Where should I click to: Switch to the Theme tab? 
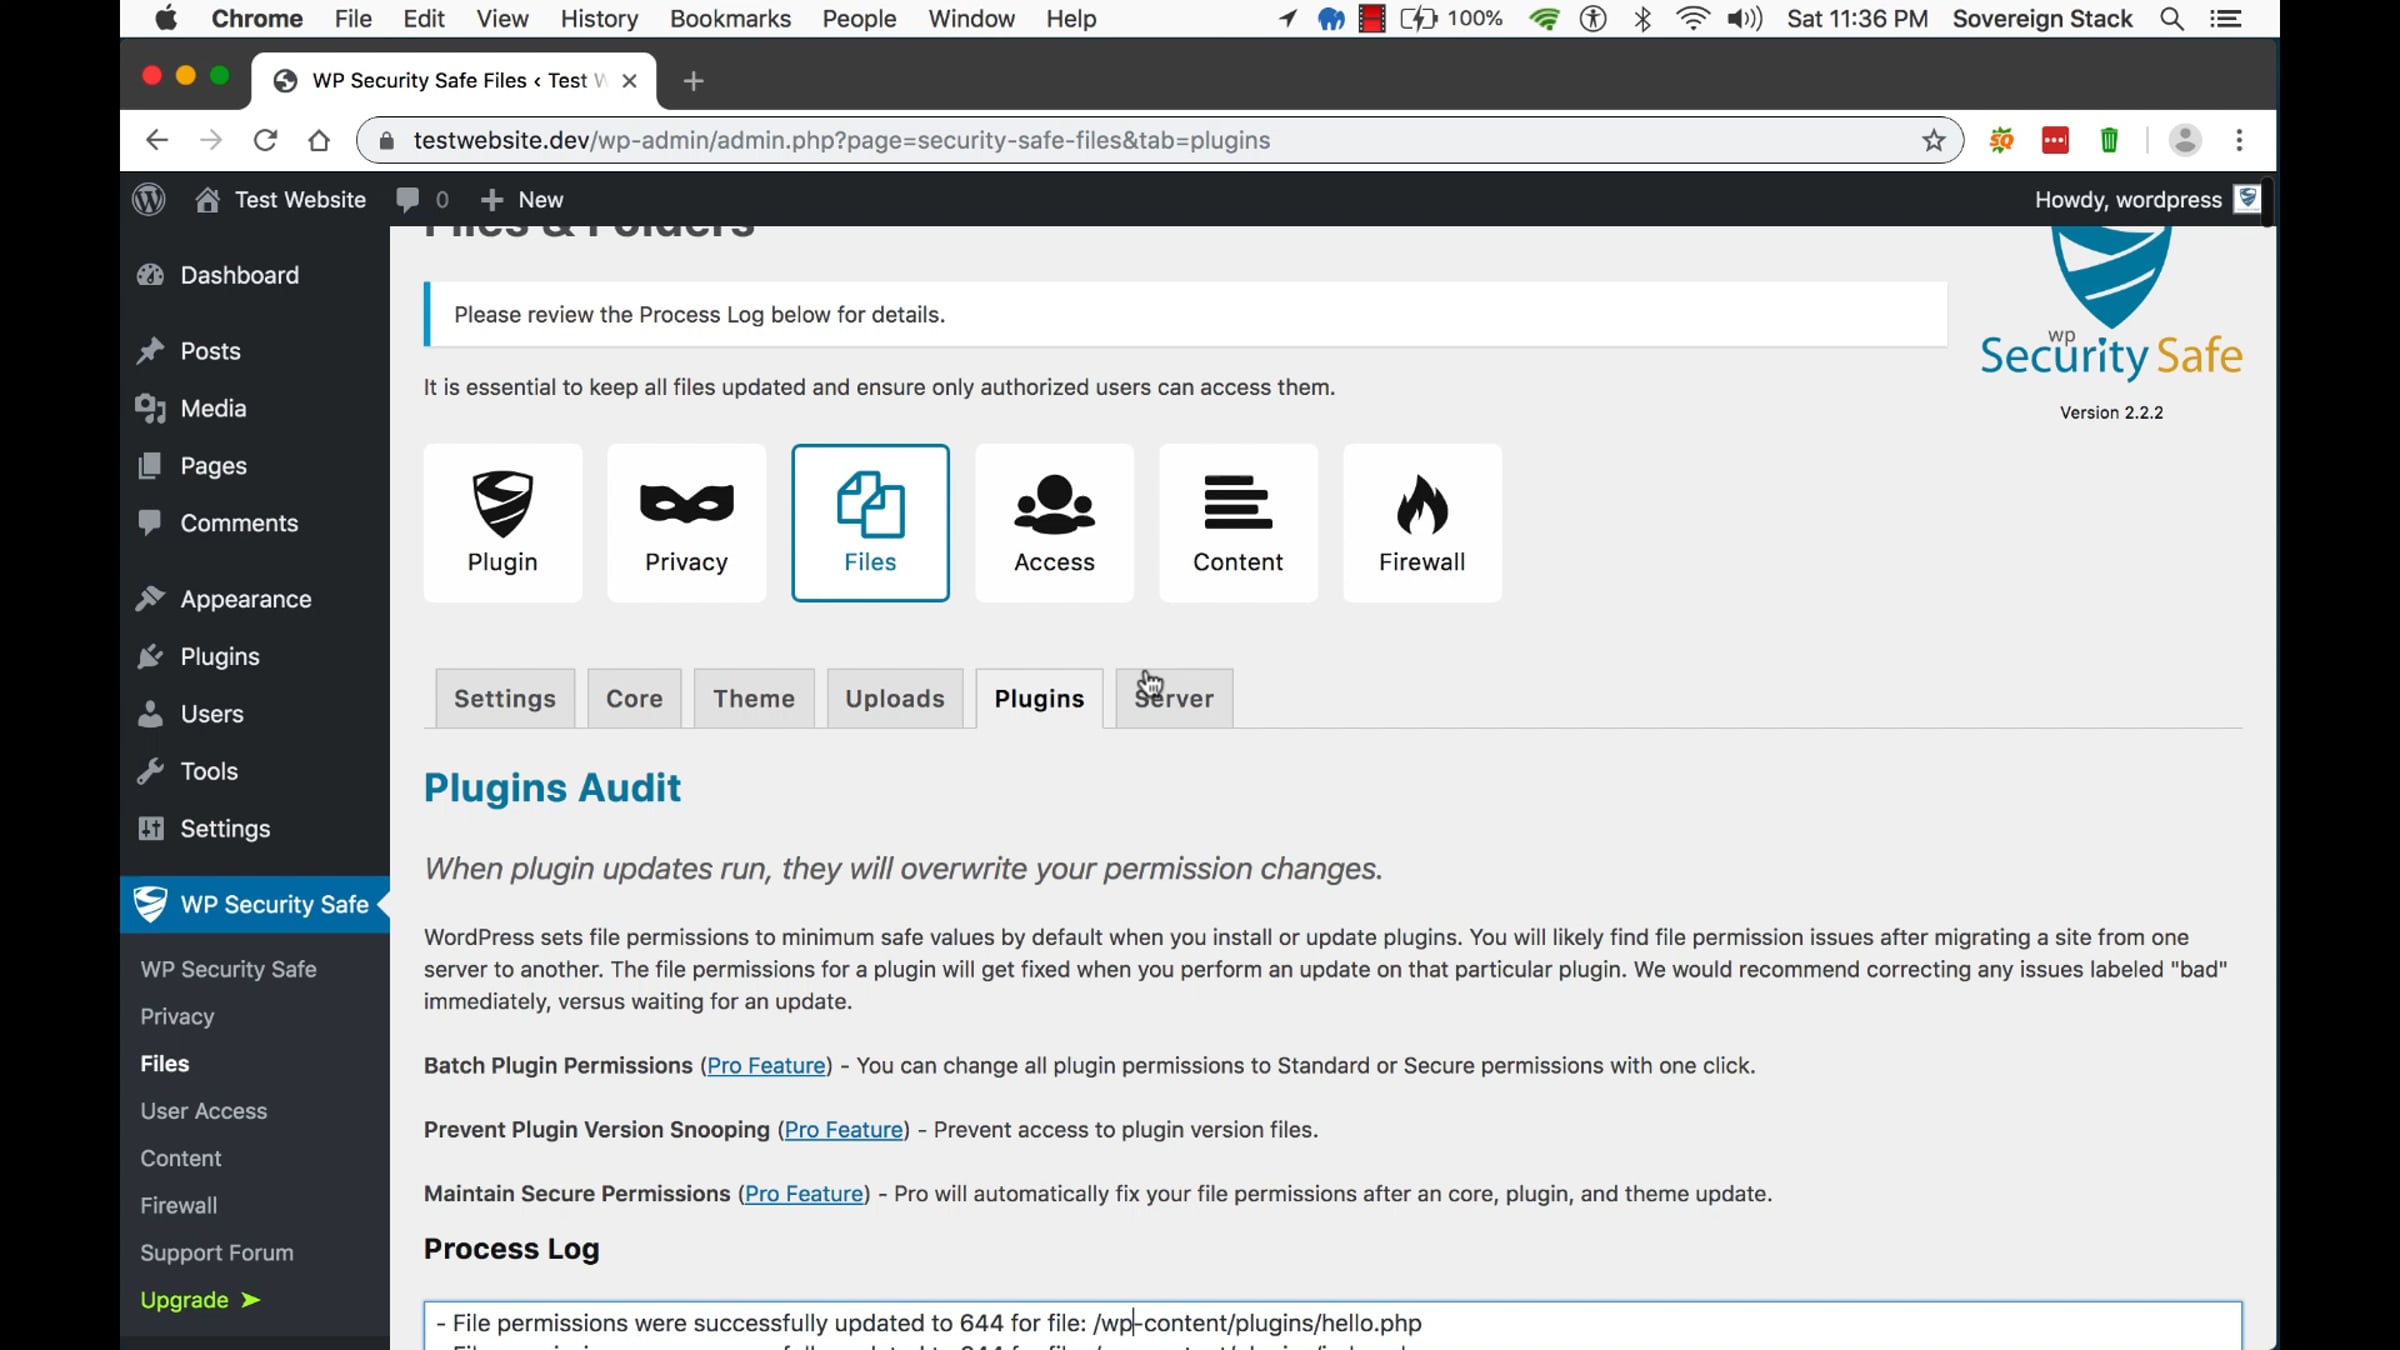click(x=754, y=698)
